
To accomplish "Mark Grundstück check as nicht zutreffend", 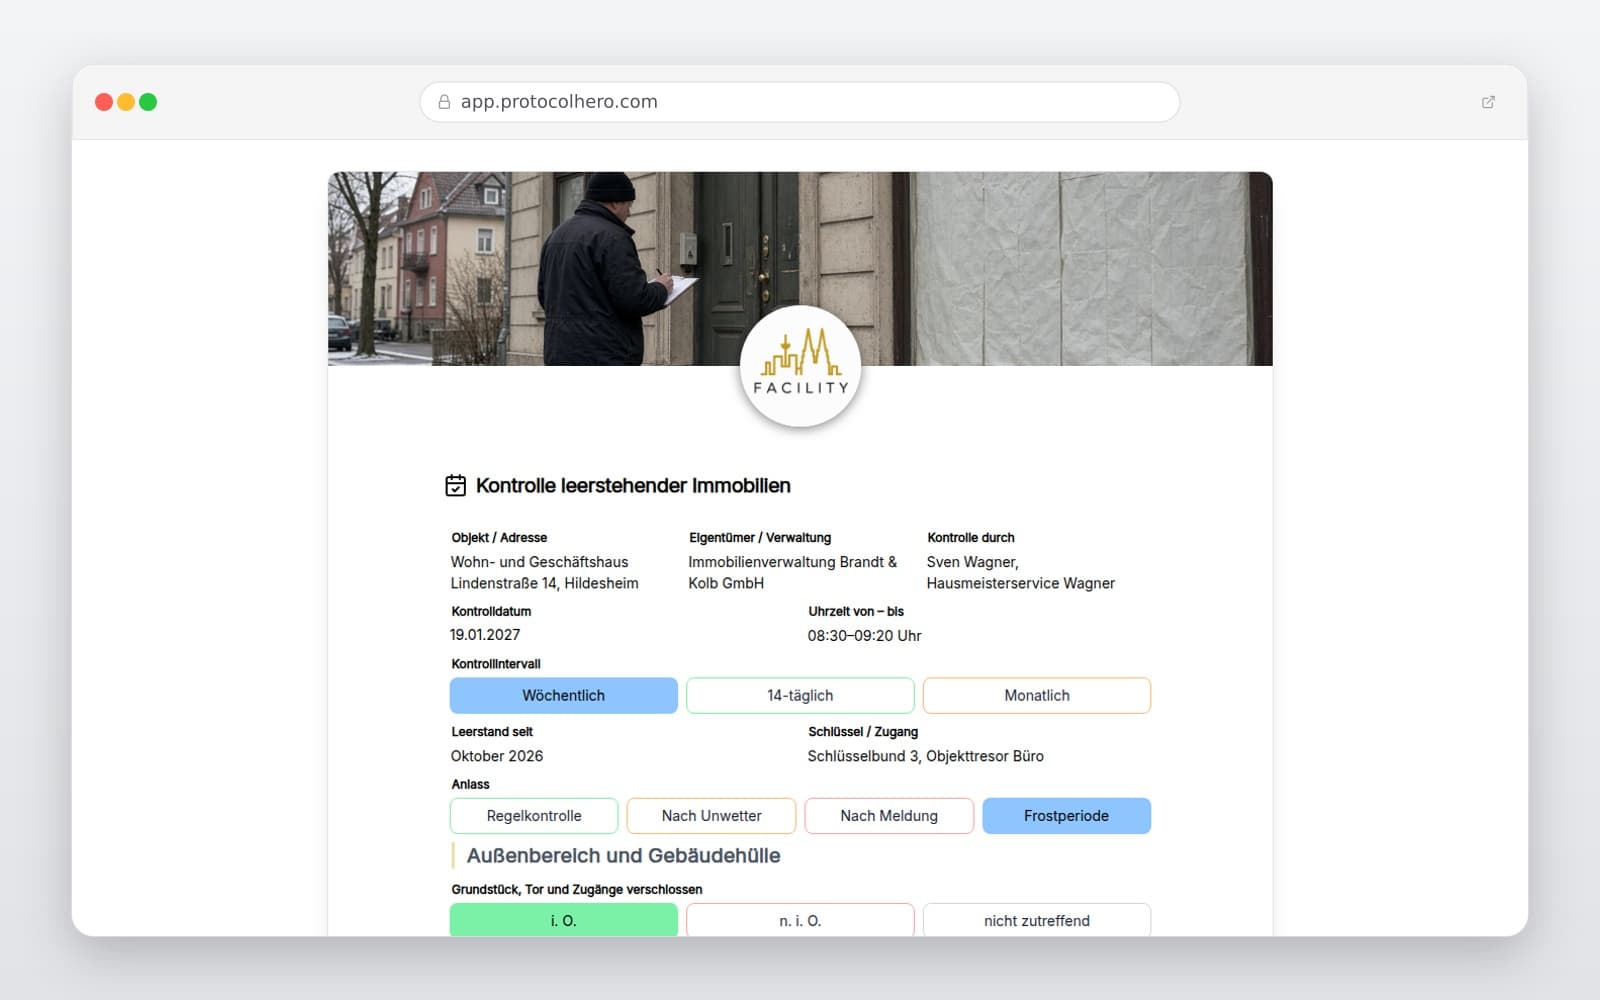I will [x=1037, y=920].
